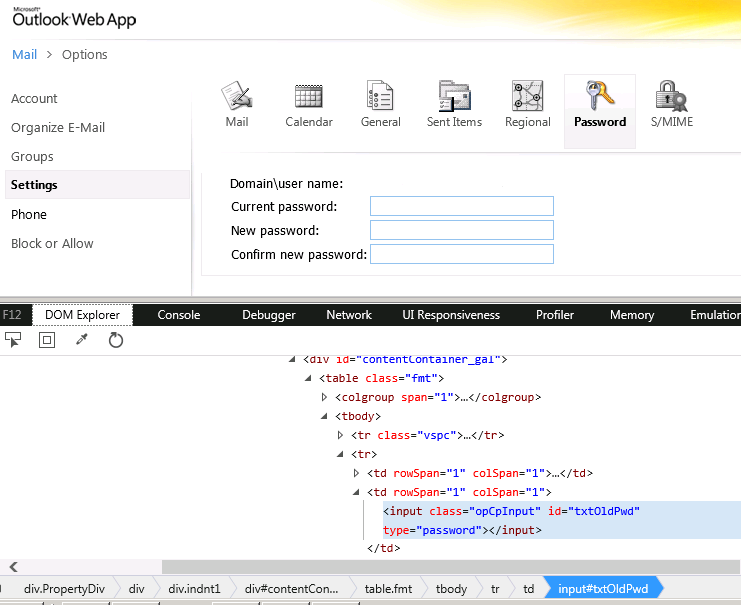
Task: Click div#contentCon... breadcrumb item
Action: pos(292,589)
